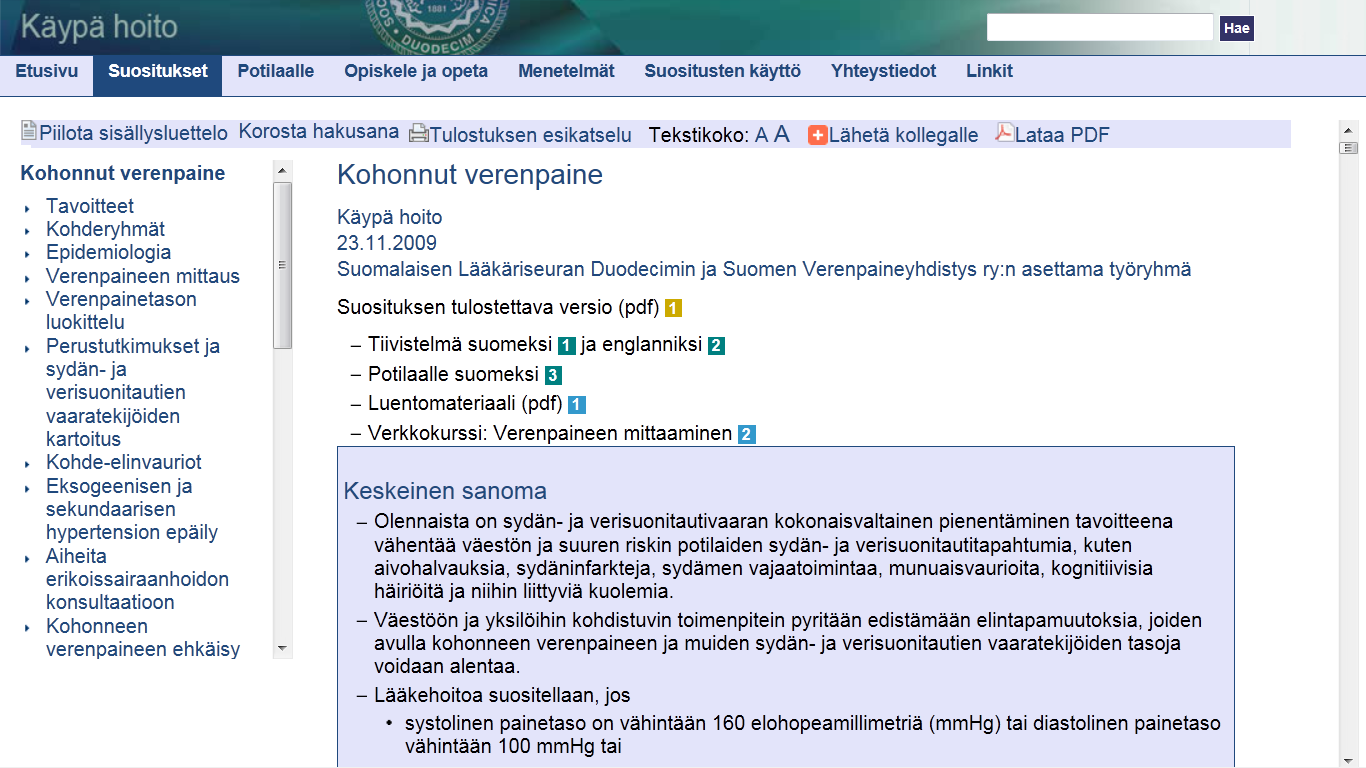The width and height of the screenshot is (1366, 768).
Task: Expand the Verenpaineen mittaus arrow
Action: pos(28,278)
